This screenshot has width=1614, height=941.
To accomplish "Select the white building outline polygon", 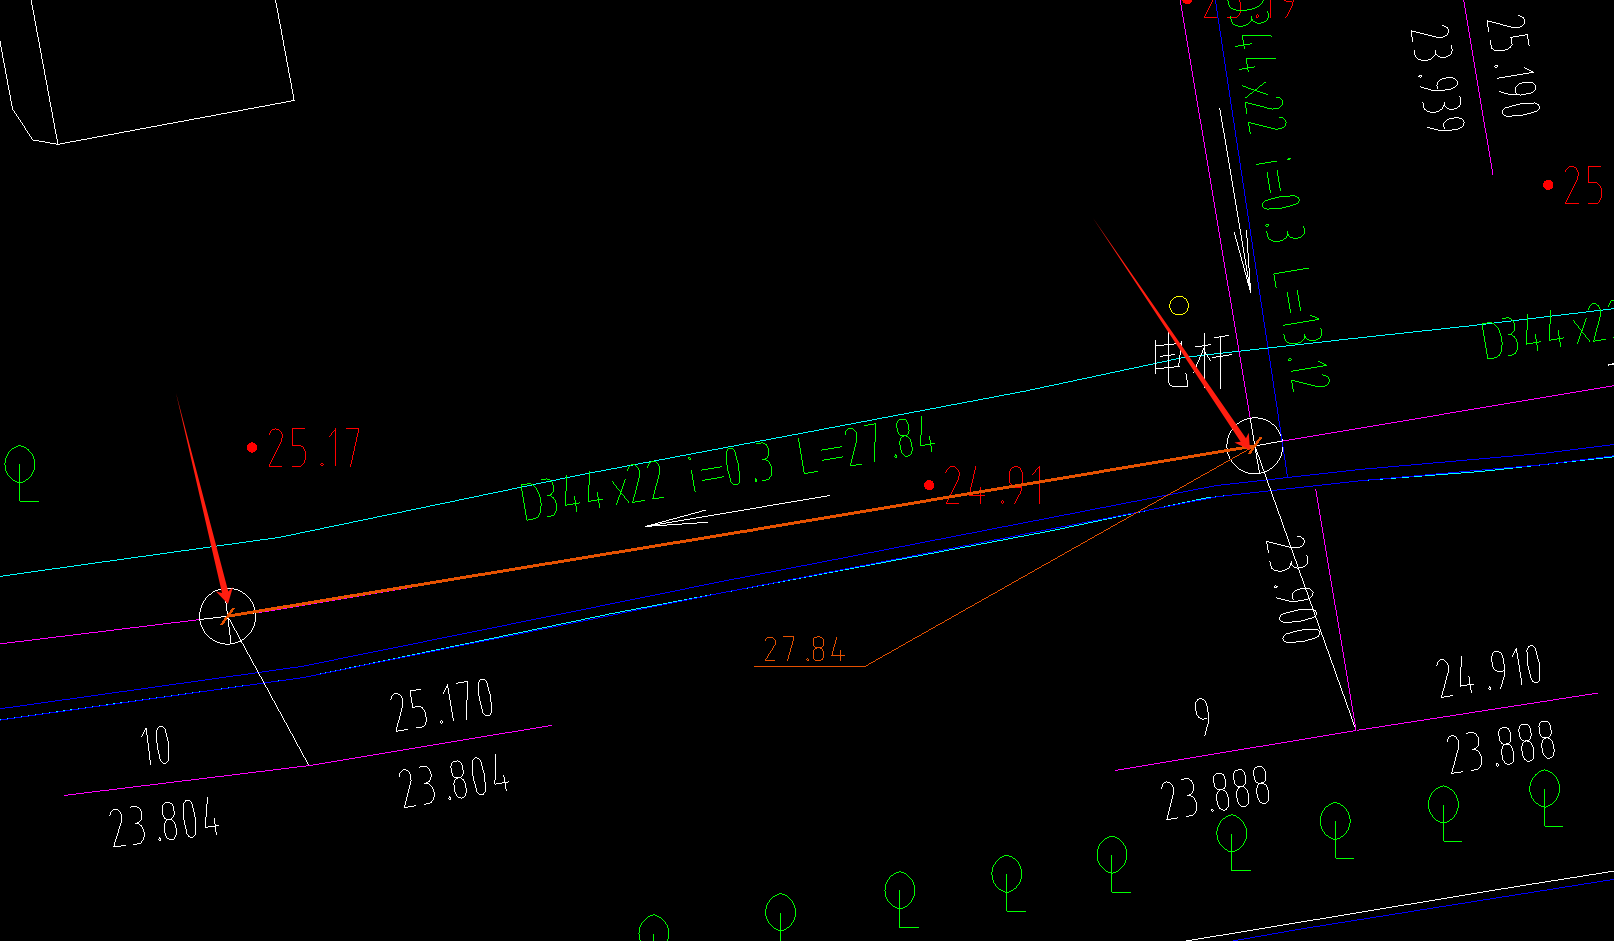I will (x=147, y=70).
